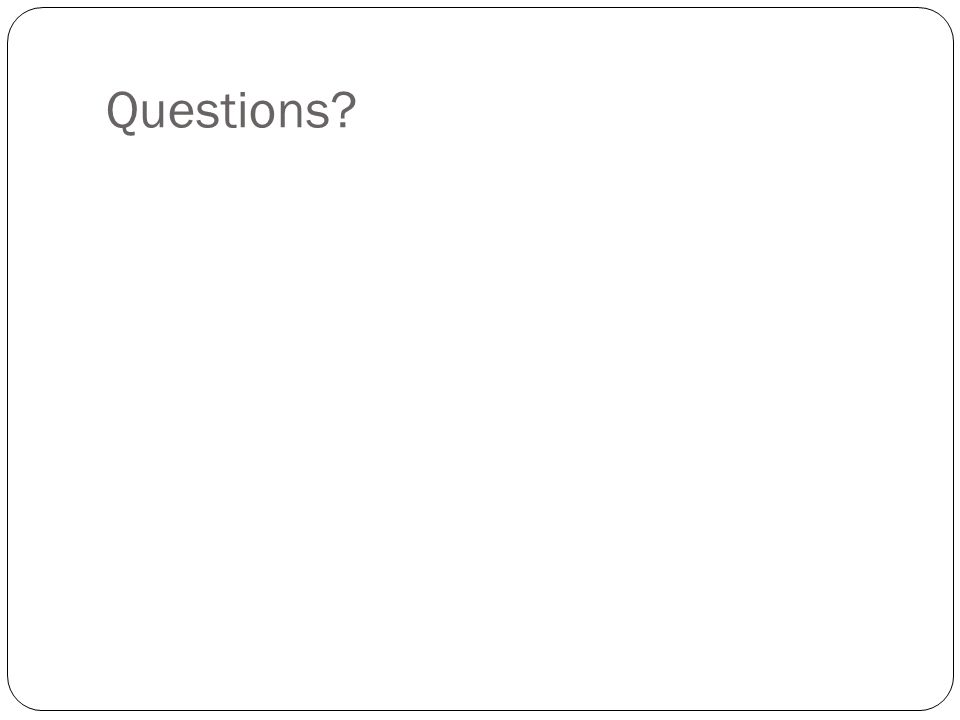Viewport: 960px width, 720px height.
Task: Select the capital Q in the title
Action: click(x=121, y=112)
